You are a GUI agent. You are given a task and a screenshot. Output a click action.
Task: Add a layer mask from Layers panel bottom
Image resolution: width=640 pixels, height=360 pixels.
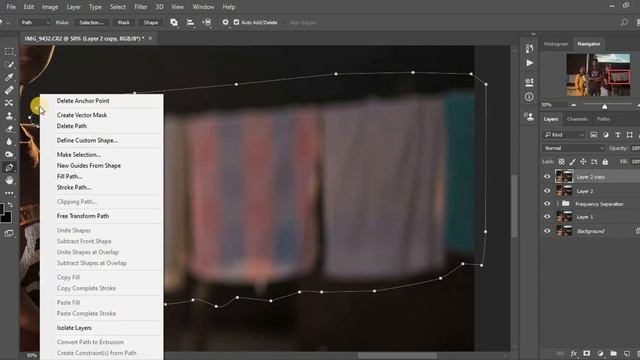pos(587,353)
